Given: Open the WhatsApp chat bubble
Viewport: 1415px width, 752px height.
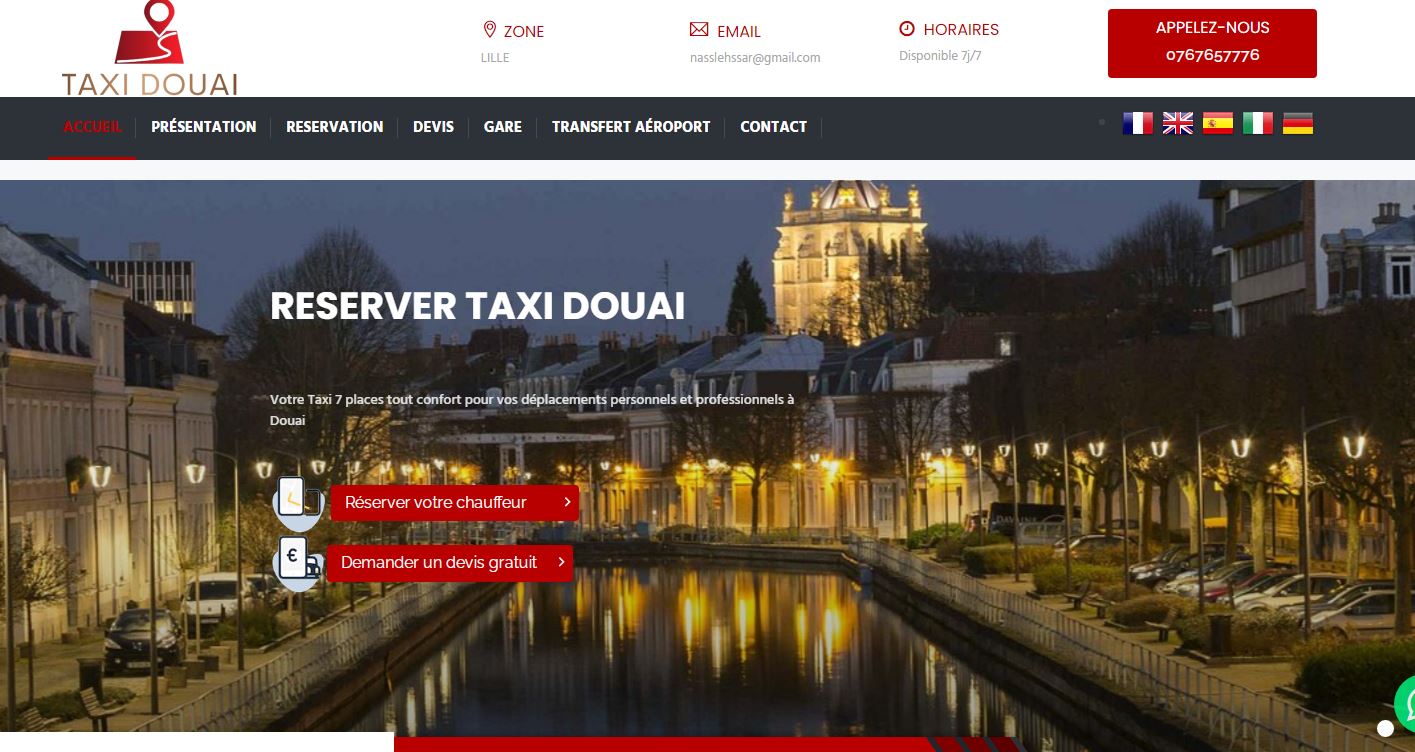Looking at the screenshot, I should pos(1404,697).
